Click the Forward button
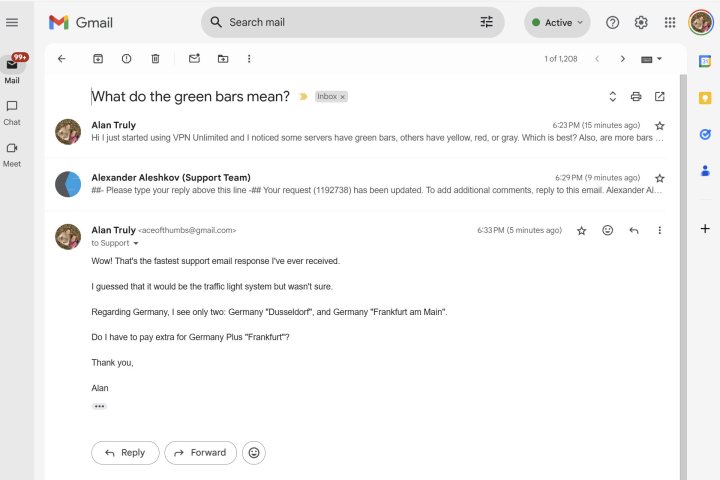The height and width of the screenshot is (480, 720). pyautogui.click(x=200, y=453)
